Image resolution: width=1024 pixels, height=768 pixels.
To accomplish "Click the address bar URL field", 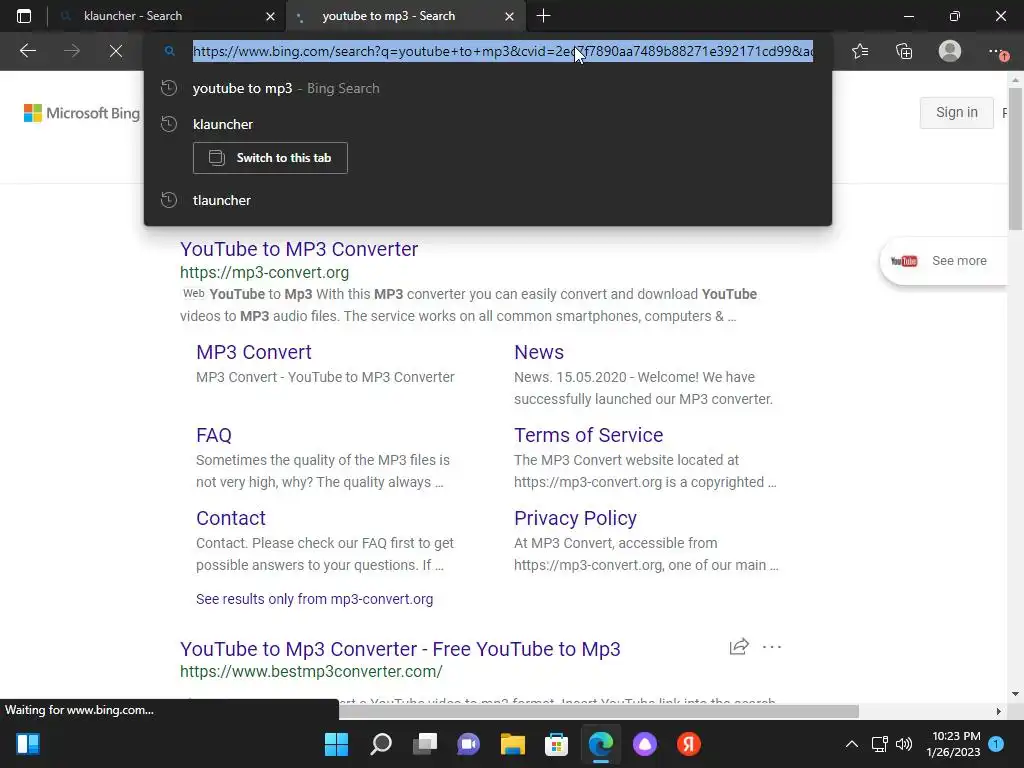I will click(503, 51).
